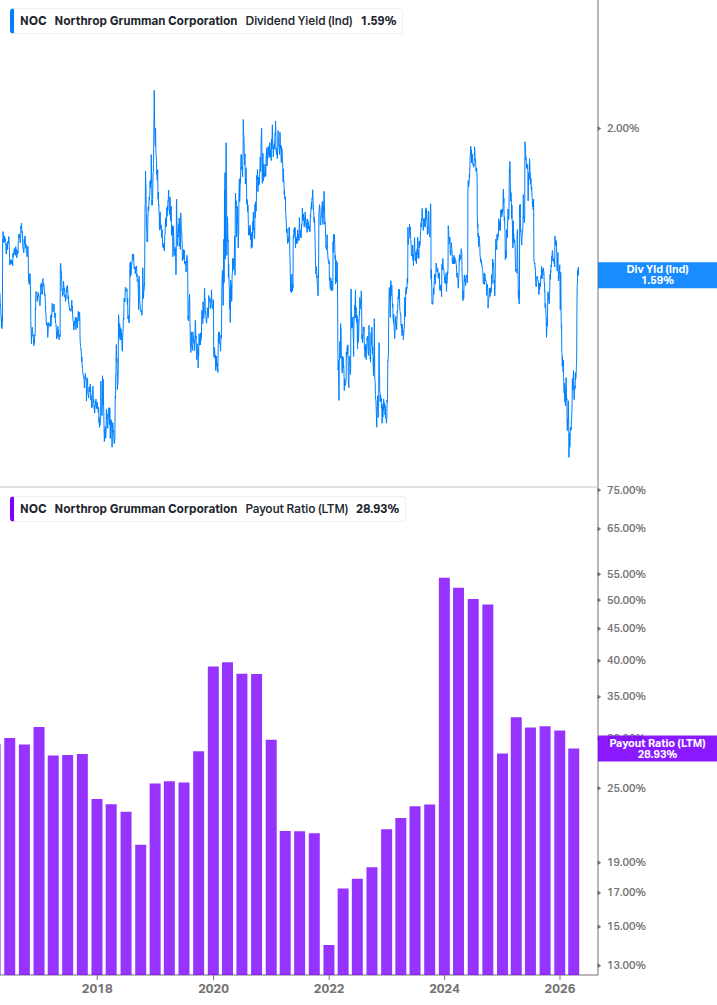Click the 75.00% axis label

tap(626, 490)
